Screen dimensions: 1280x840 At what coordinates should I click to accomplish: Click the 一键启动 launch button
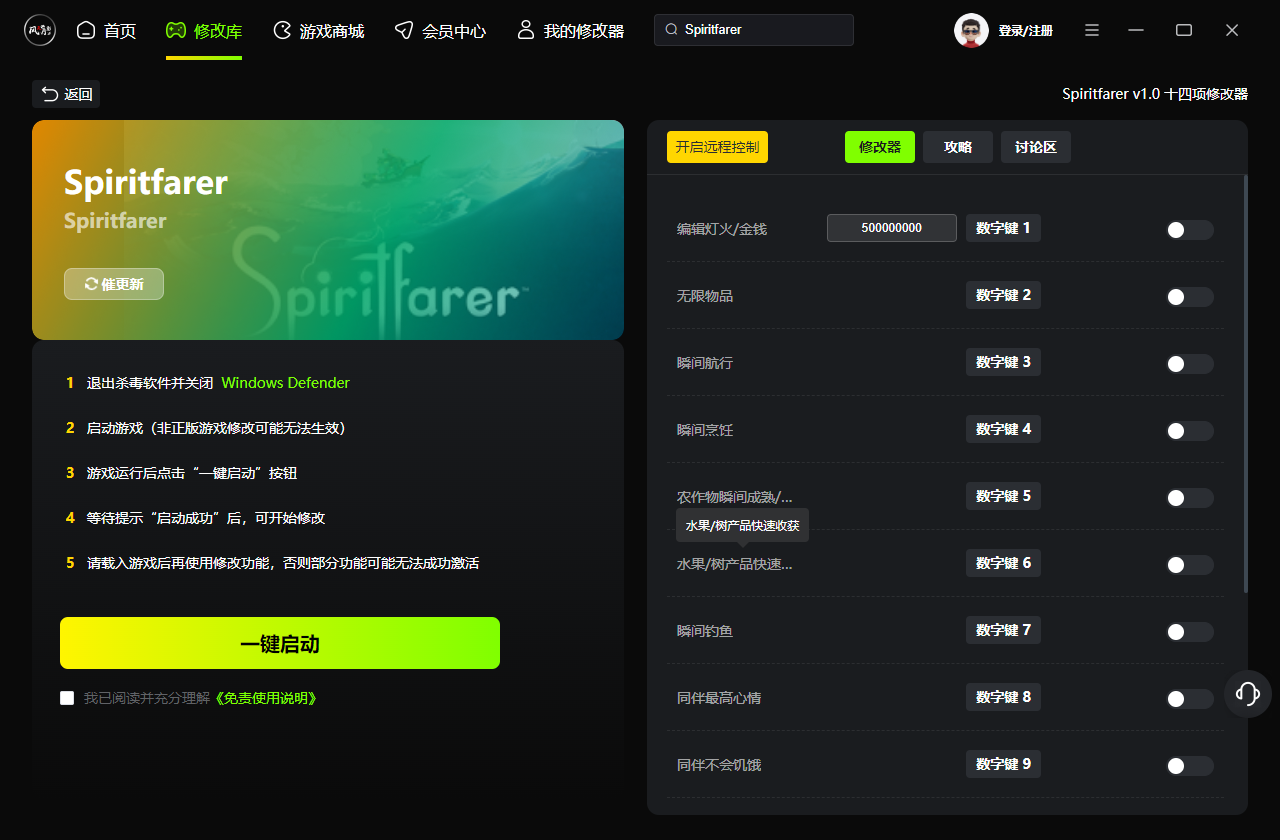[x=280, y=643]
